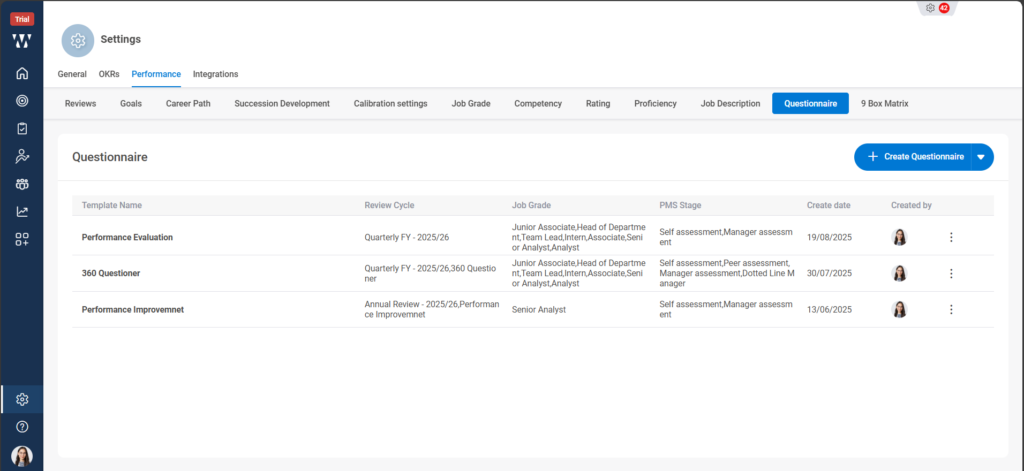
Task: Click the date 13/06/2025
Action: (829, 310)
